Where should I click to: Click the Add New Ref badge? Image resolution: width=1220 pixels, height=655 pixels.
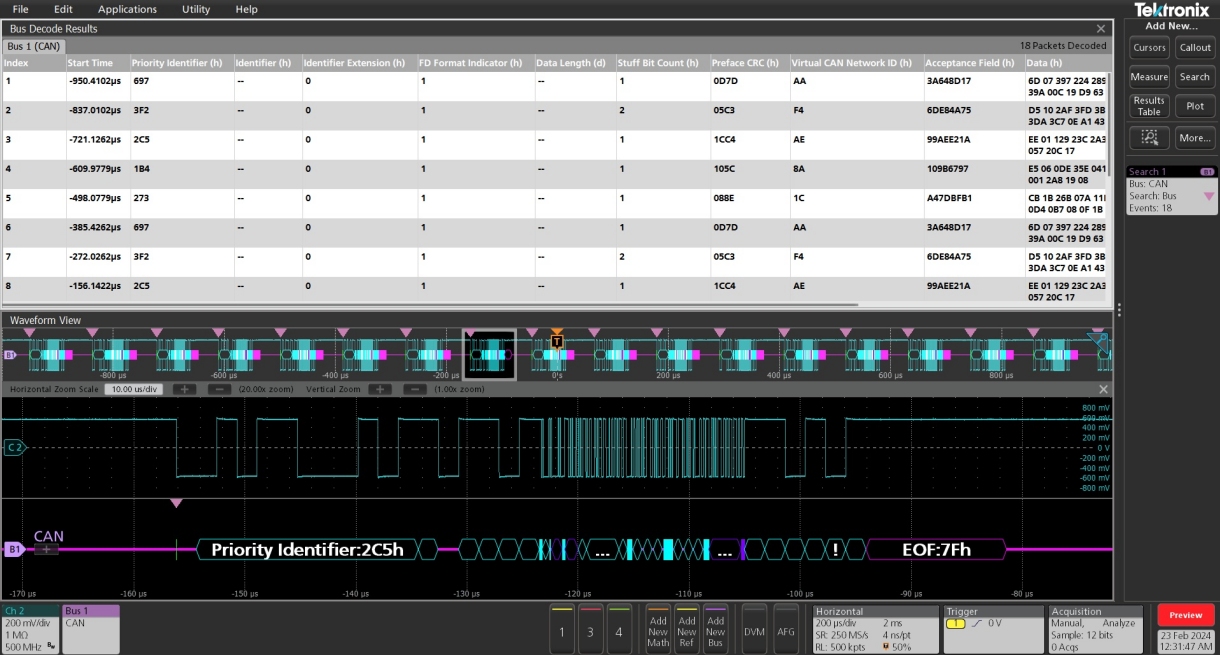click(x=688, y=629)
